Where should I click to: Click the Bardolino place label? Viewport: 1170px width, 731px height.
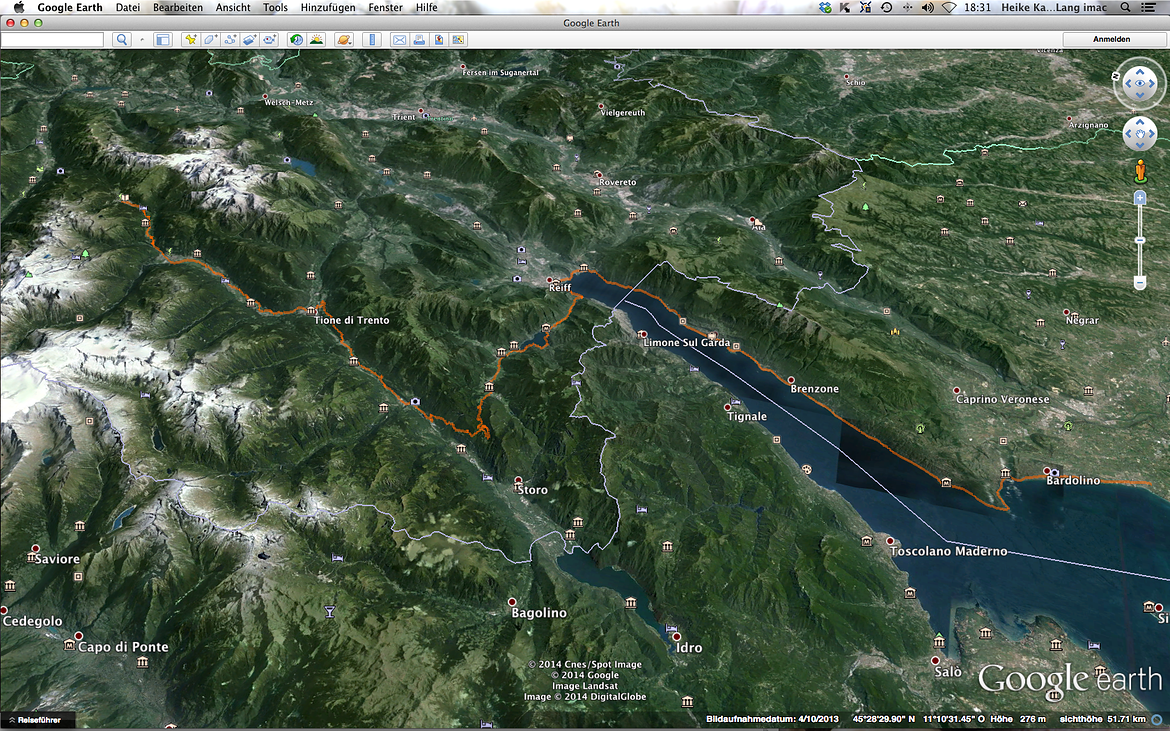pos(1073,480)
